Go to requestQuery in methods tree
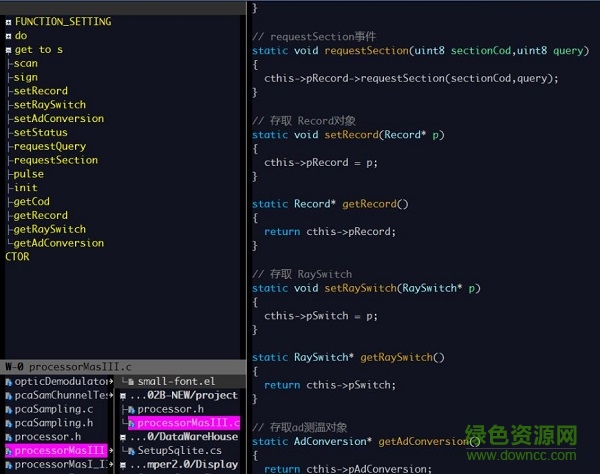This screenshot has height=474, width=600. point(50,147)
